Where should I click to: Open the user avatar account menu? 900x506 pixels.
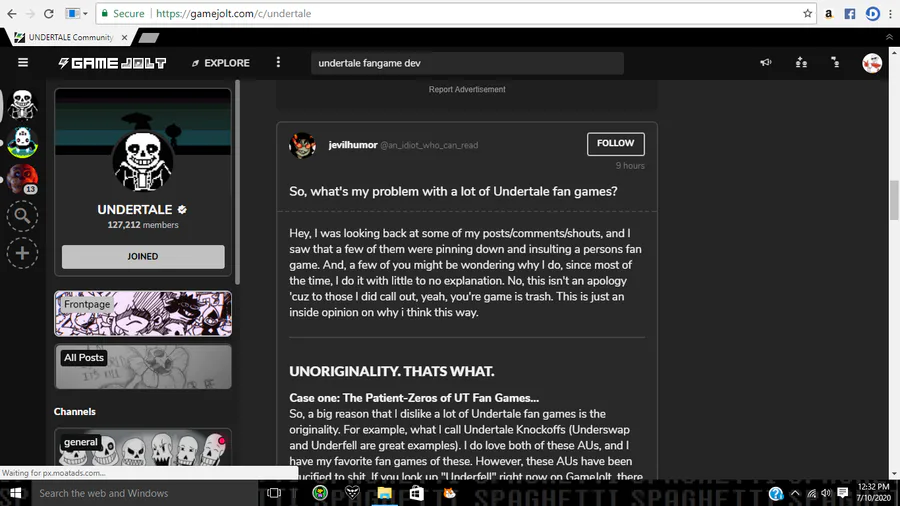coord(872,63)
